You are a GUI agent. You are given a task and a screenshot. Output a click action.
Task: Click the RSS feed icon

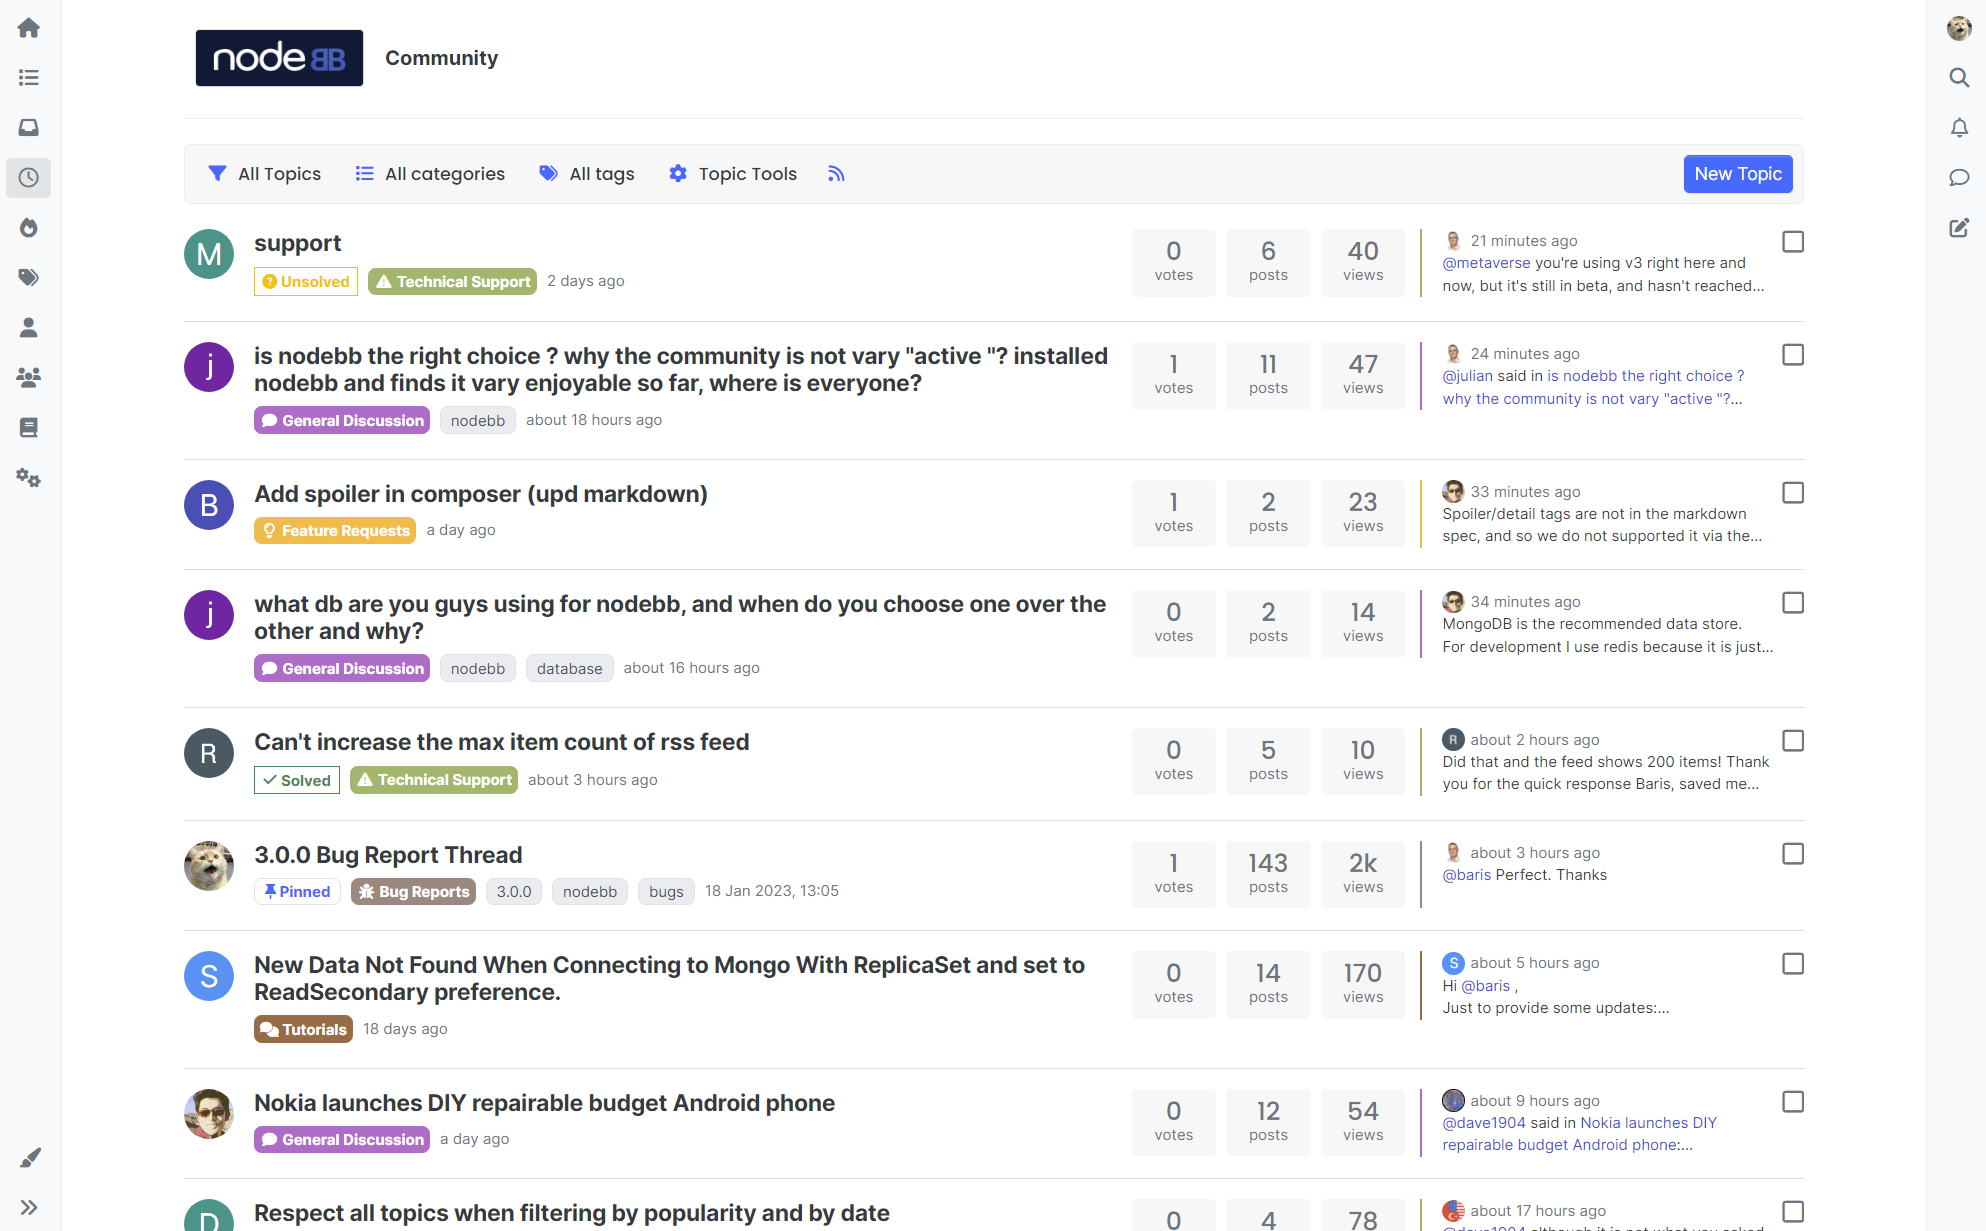(836, 174)
